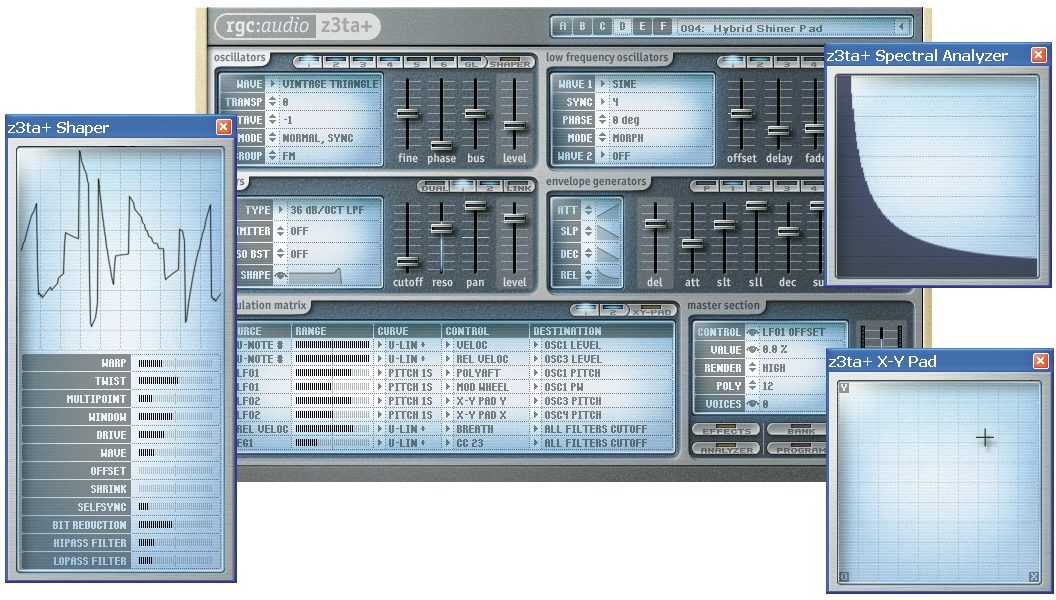The height and width of the screenshot is (600, 1056).
Task: Select LFO tab 3
Action: (787, 63)
